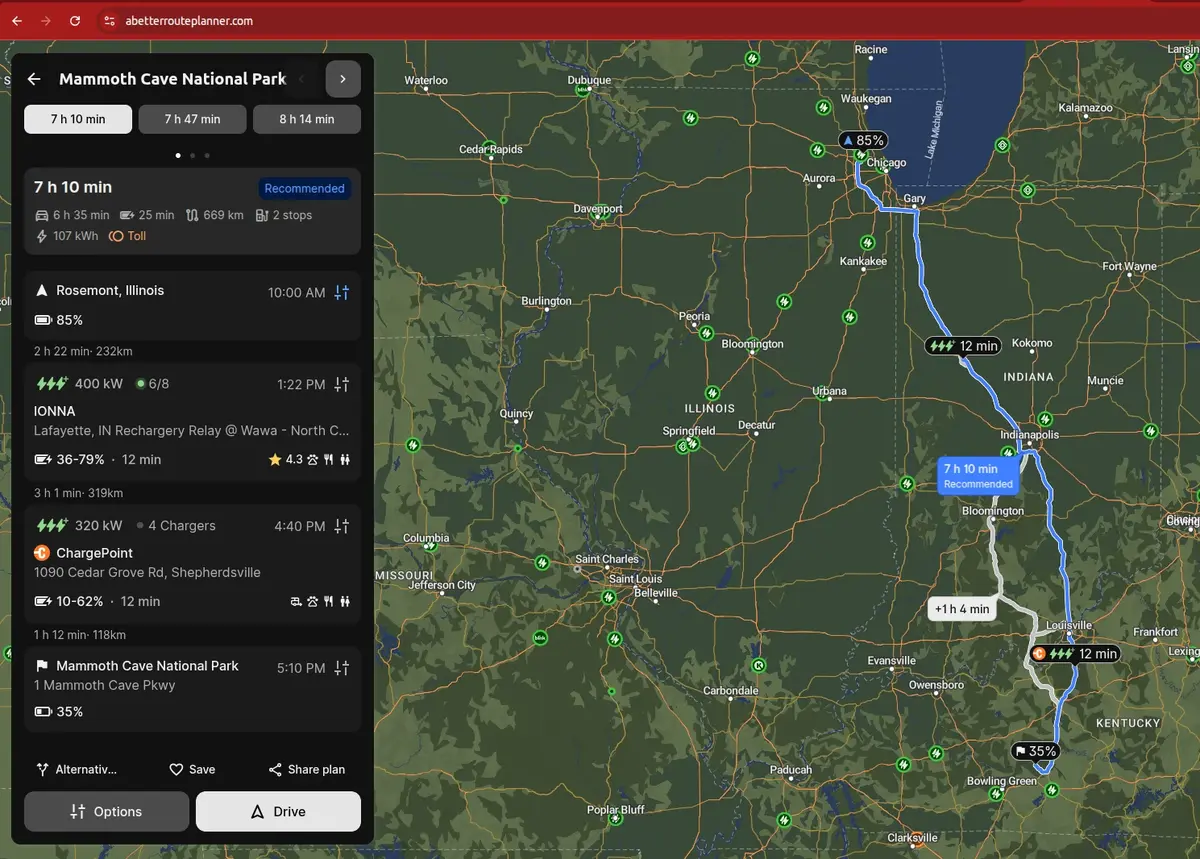
Task: Click the 10:00 AM departure time
Action: 297,293
